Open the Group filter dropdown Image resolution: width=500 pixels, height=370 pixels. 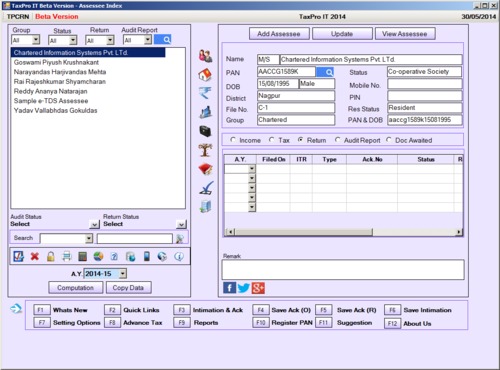coord(36,40)
